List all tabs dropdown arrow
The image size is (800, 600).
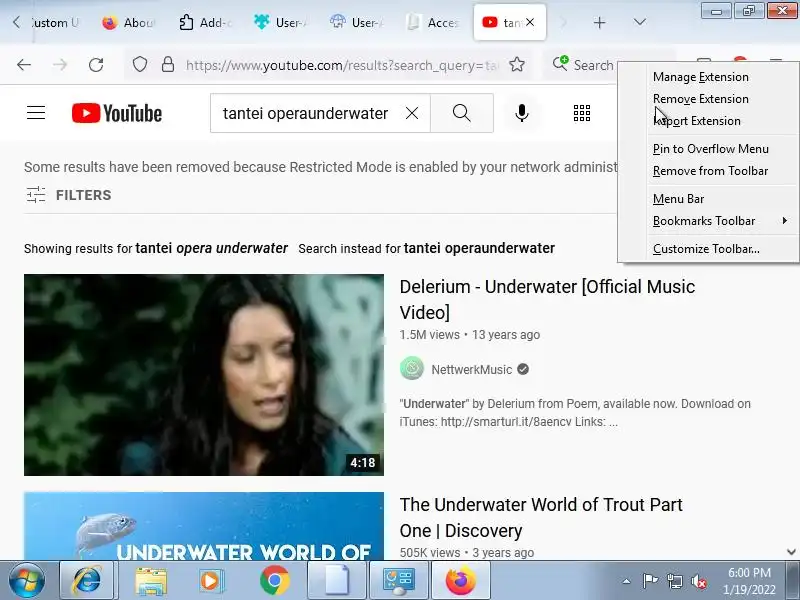point(639,22)
